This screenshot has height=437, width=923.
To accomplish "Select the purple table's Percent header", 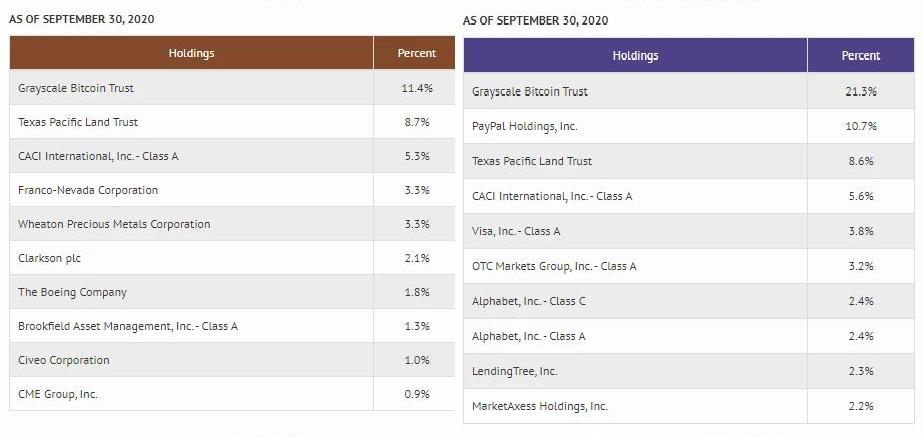I will click(x=860, y=56).
